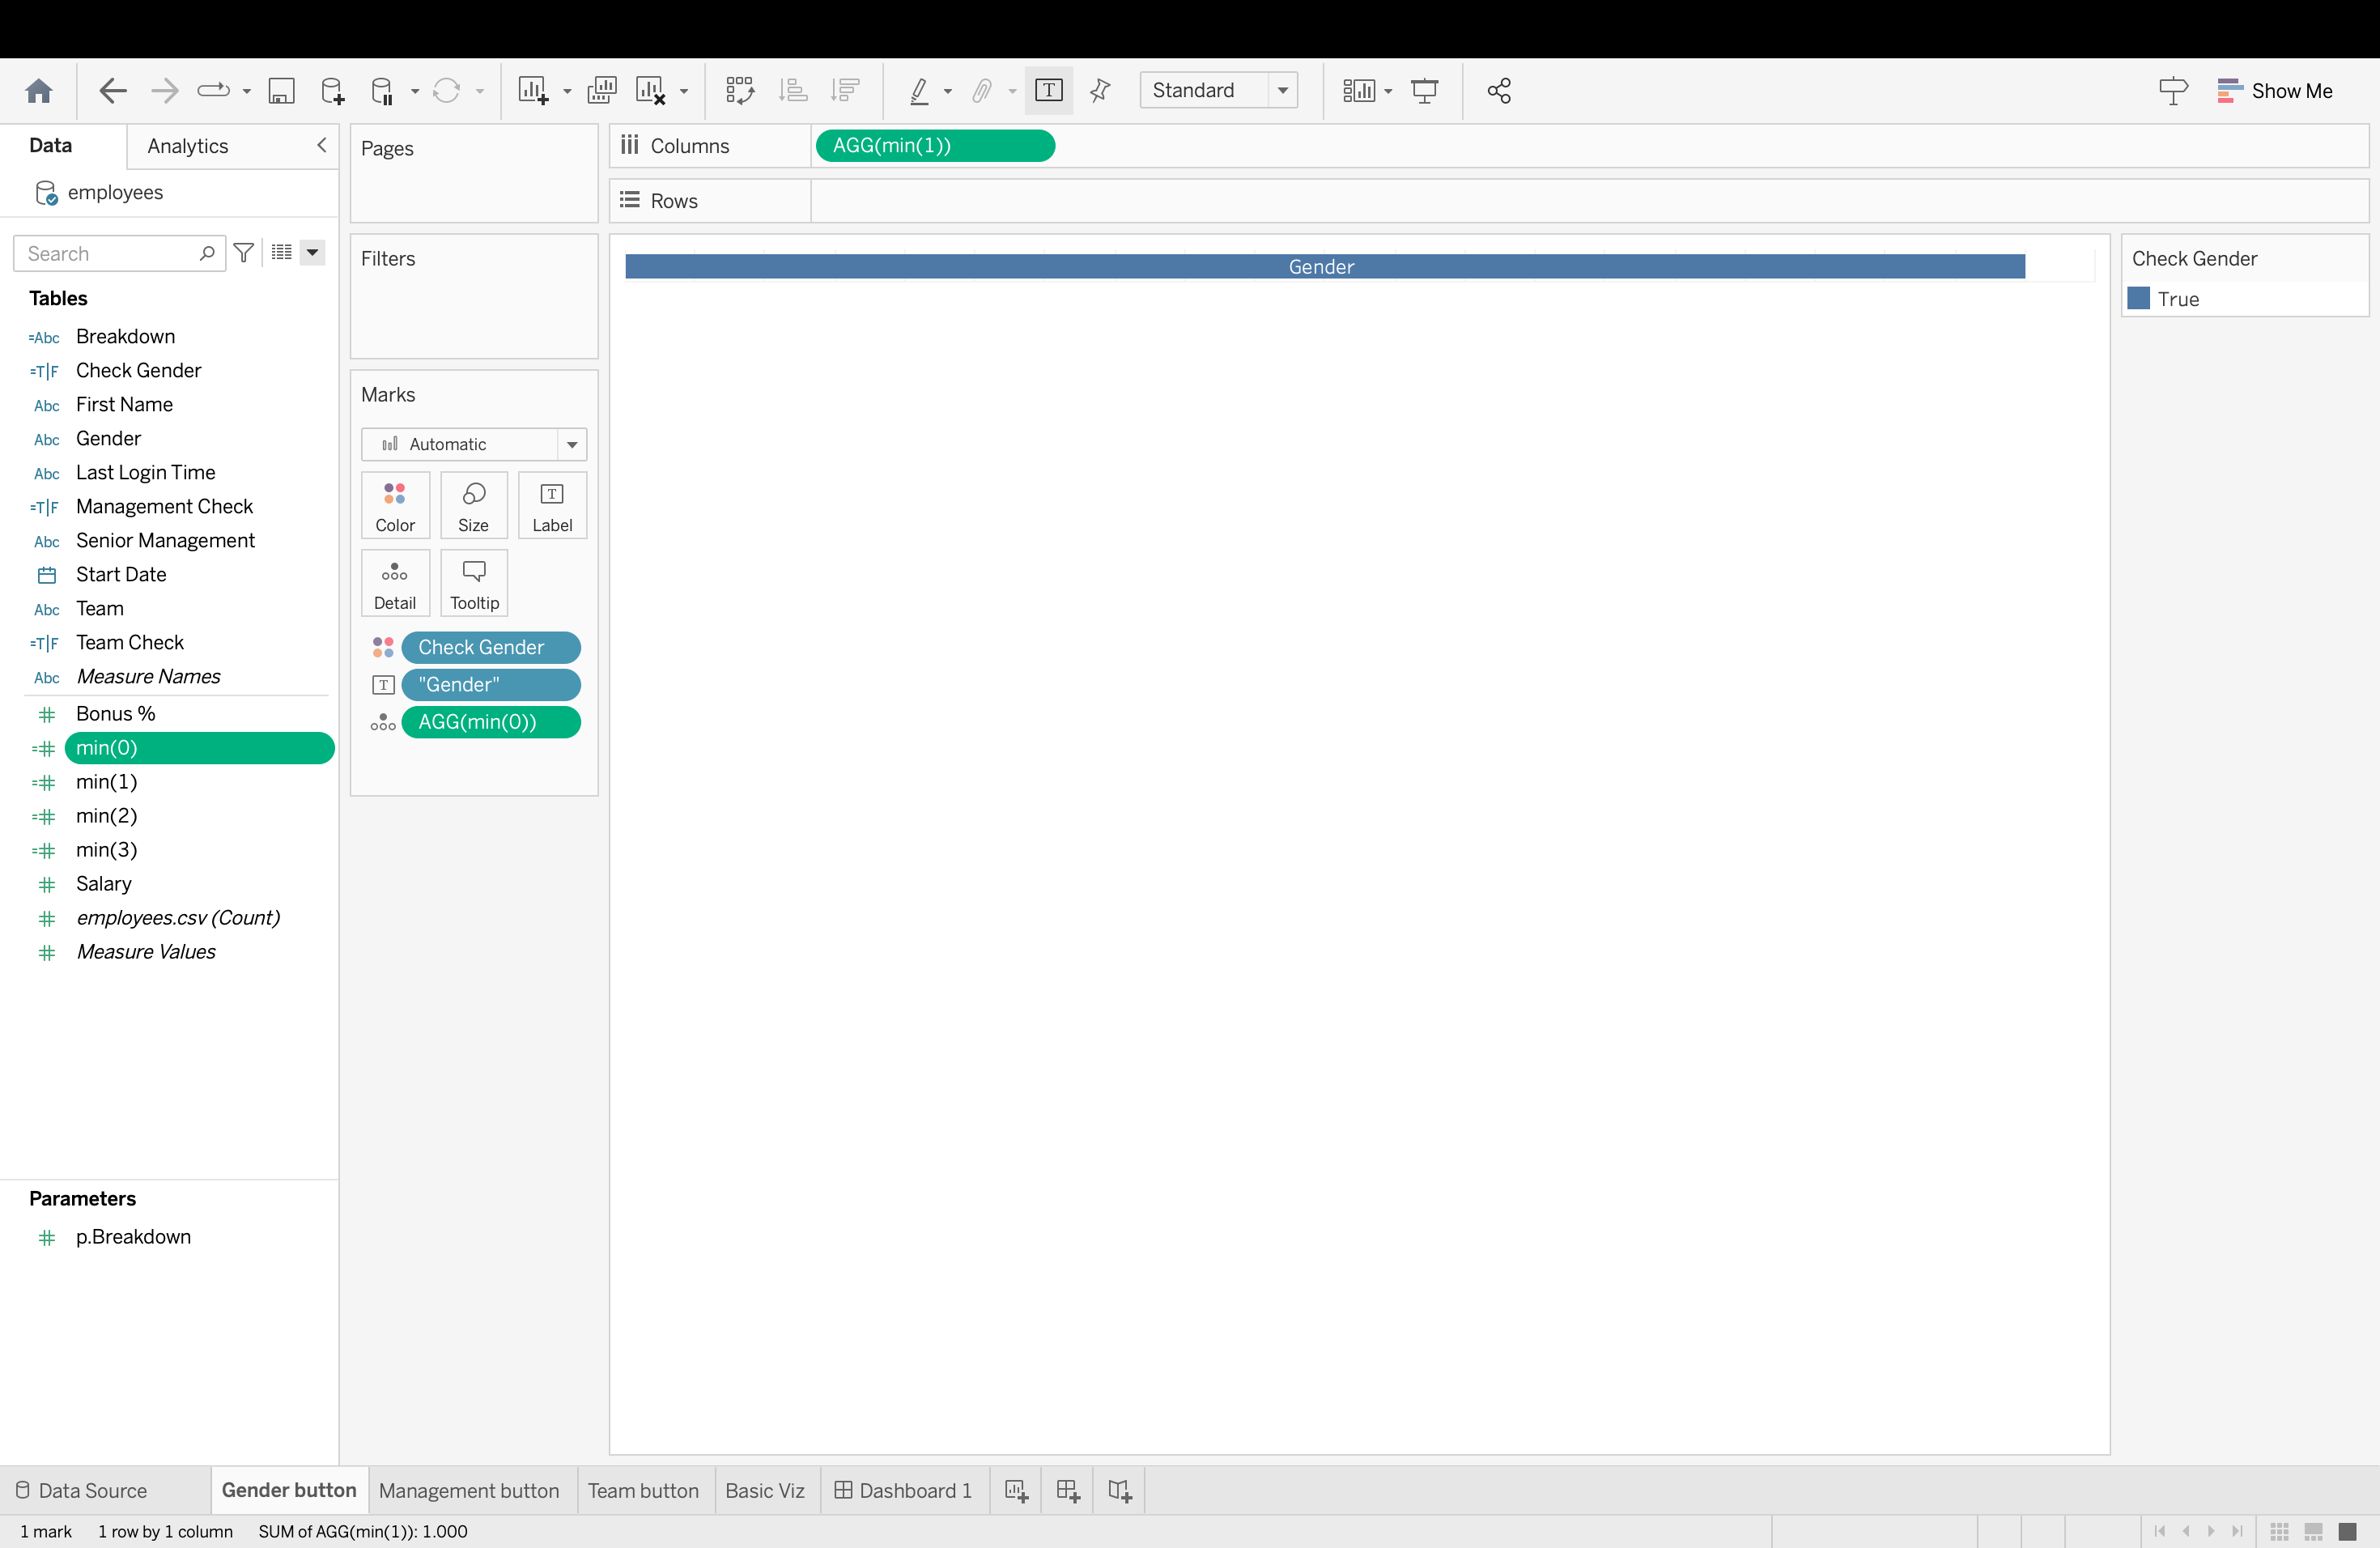Click the Share workbook icon
The image size is (2380, 1548).
coord(1498,91)
